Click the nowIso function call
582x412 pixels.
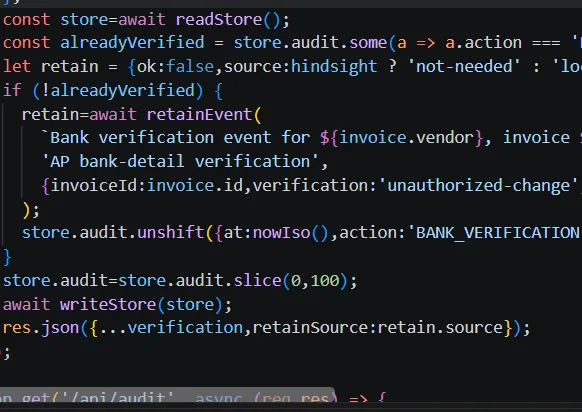[281, 233]
